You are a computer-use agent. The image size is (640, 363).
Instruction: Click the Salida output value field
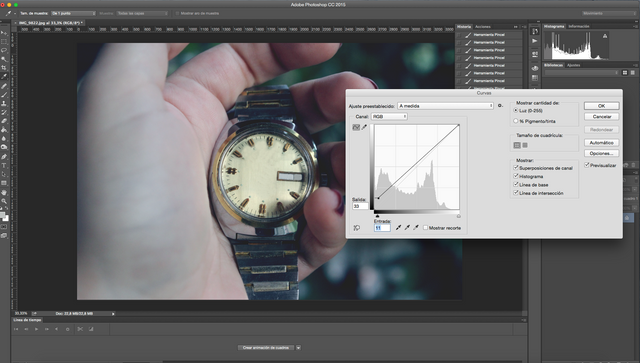[x=360, y=206]
